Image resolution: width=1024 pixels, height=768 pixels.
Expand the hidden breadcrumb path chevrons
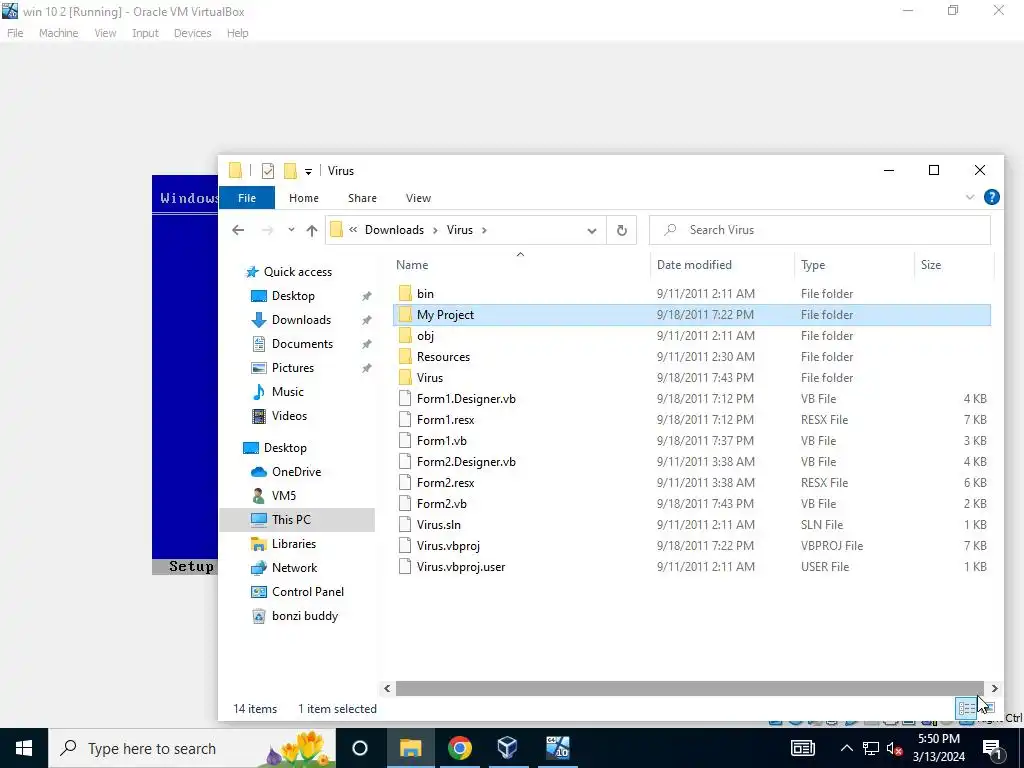tap(353, 230)
